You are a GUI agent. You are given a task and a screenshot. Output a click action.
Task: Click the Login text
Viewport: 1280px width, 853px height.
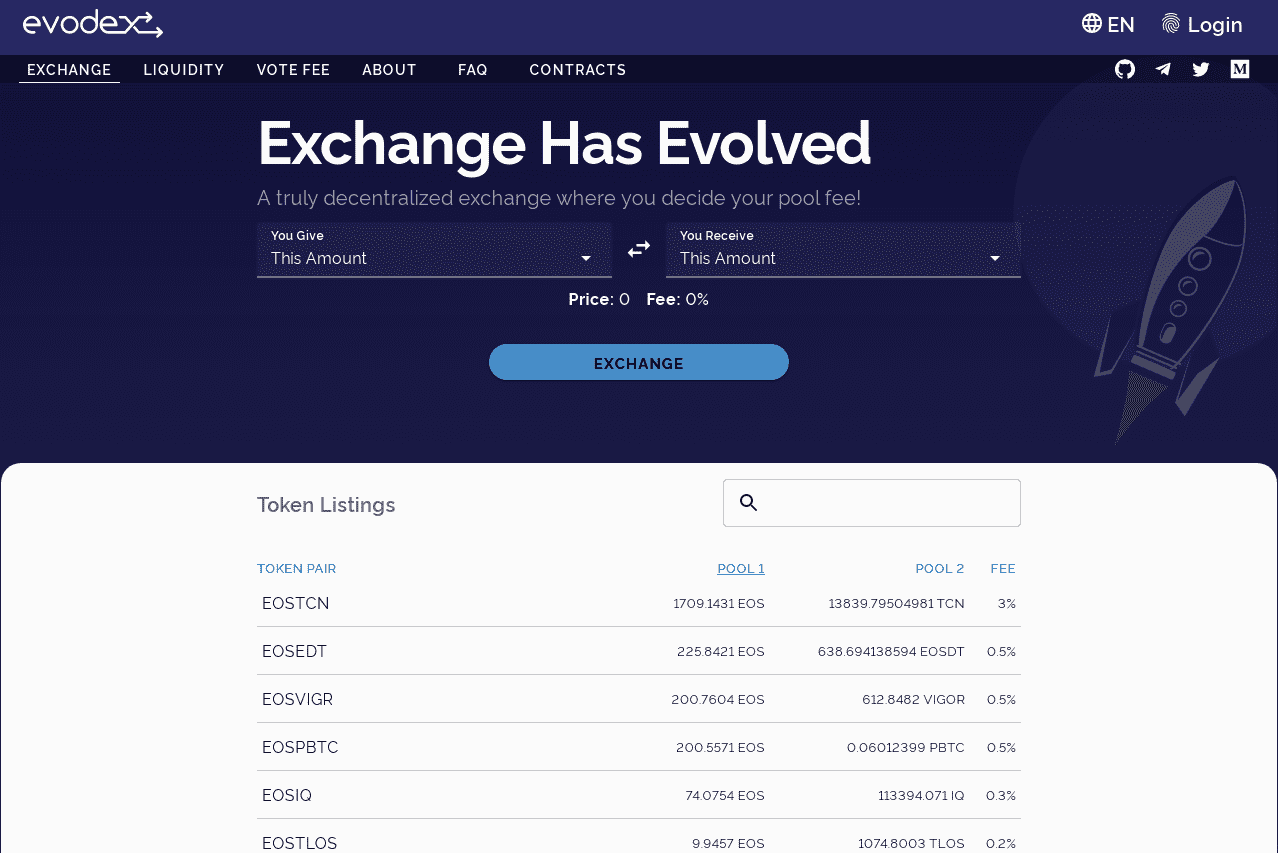click(x=1215, y=25)
